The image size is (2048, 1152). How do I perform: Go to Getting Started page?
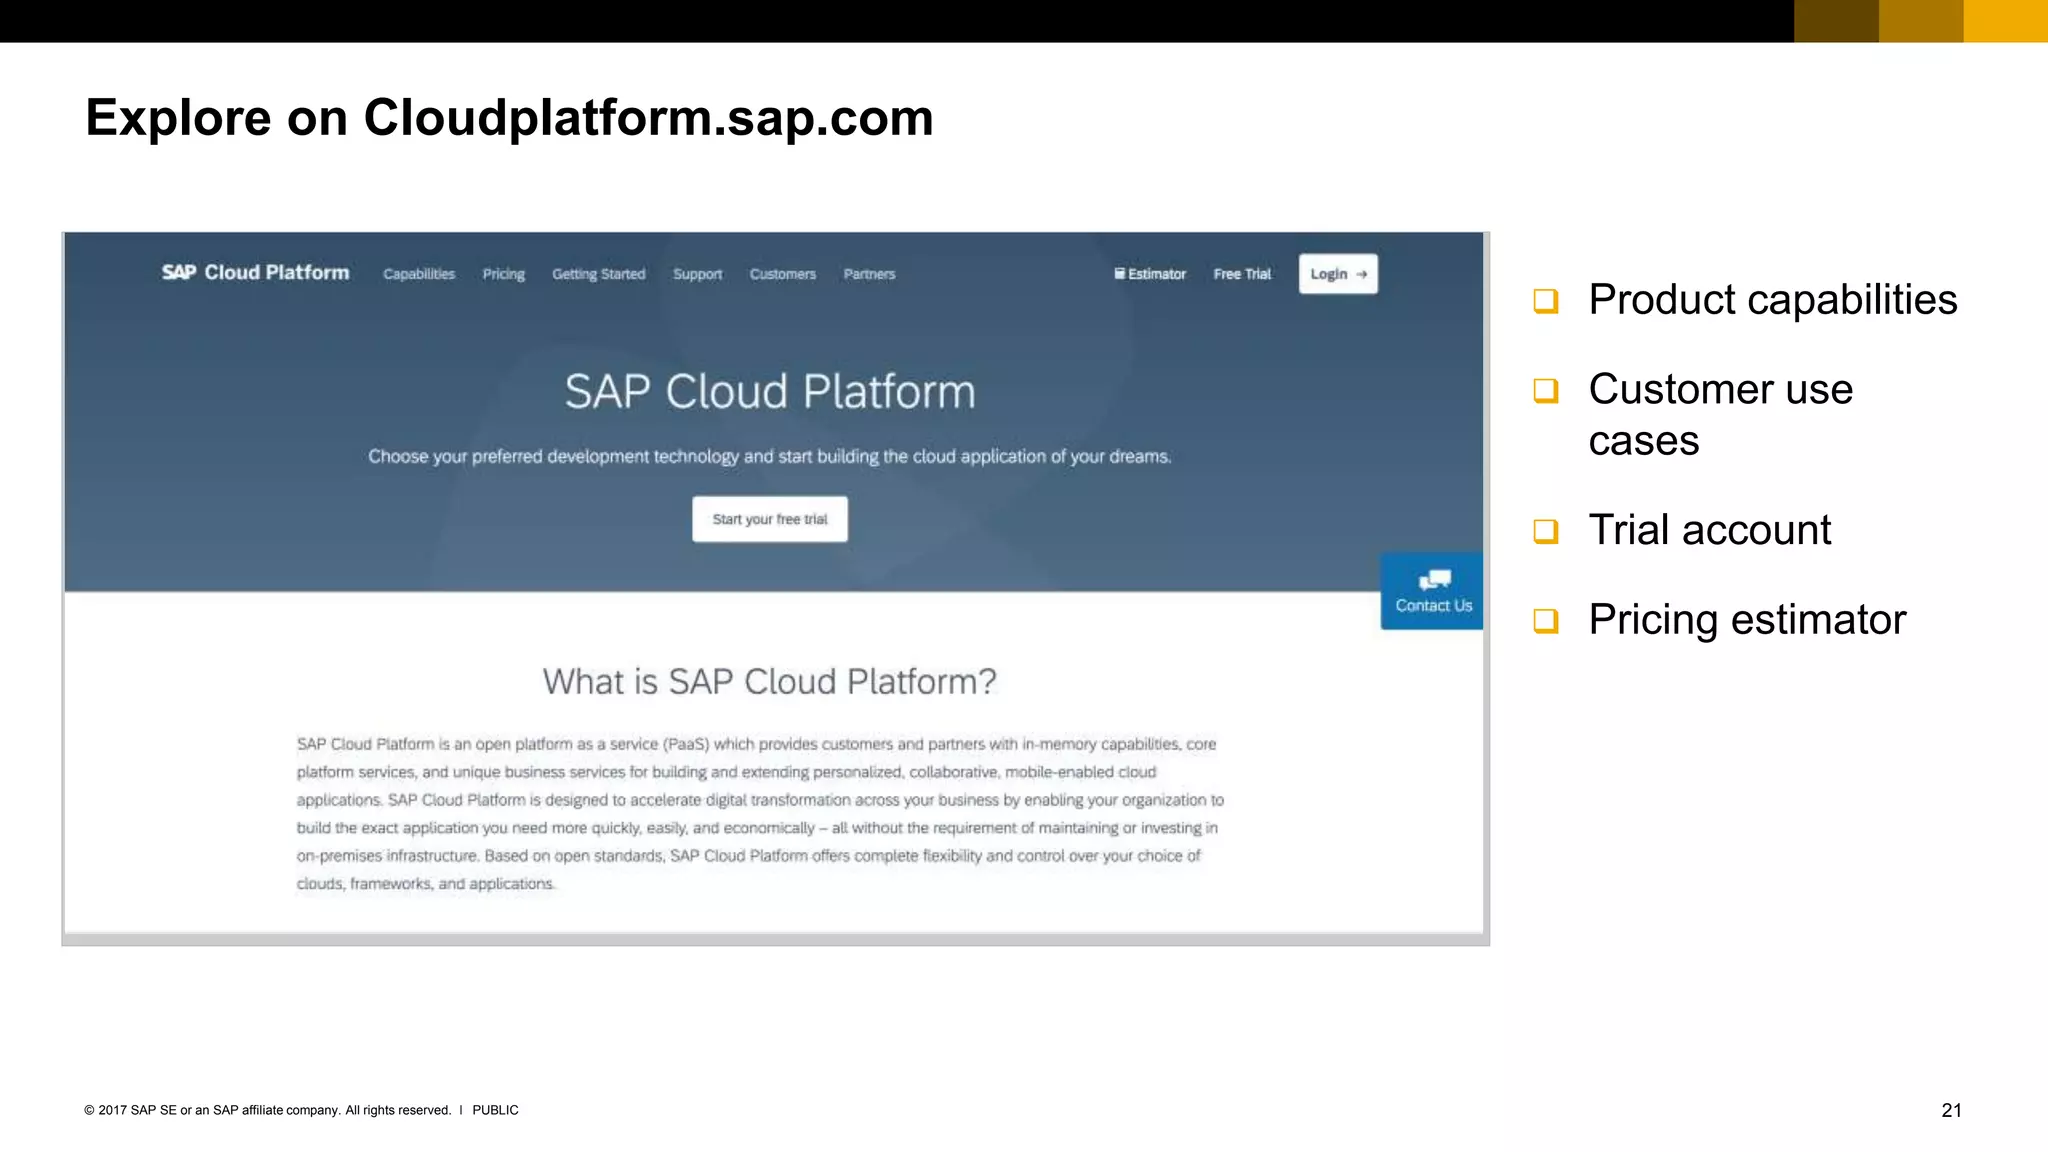(x=599, y=274)
